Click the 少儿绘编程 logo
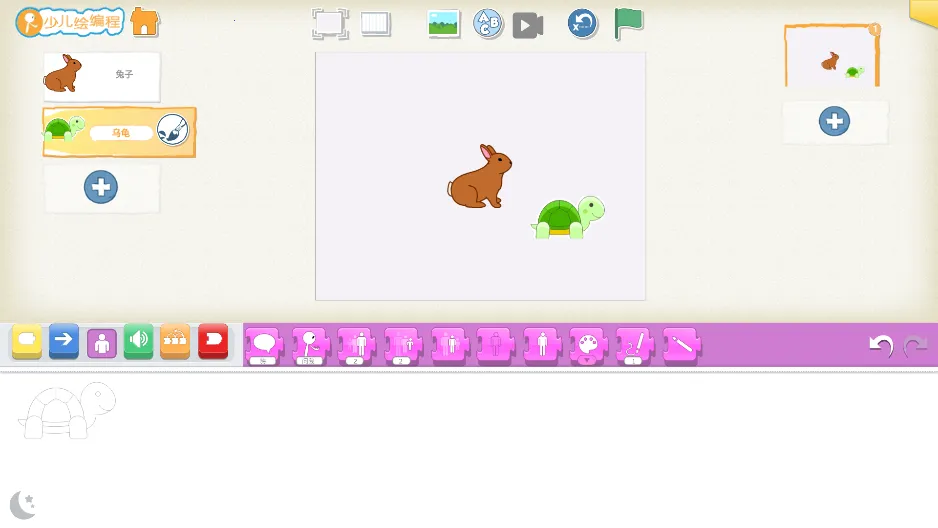The image size is (938, 528). pyautogui.click(x=69, y=22)
